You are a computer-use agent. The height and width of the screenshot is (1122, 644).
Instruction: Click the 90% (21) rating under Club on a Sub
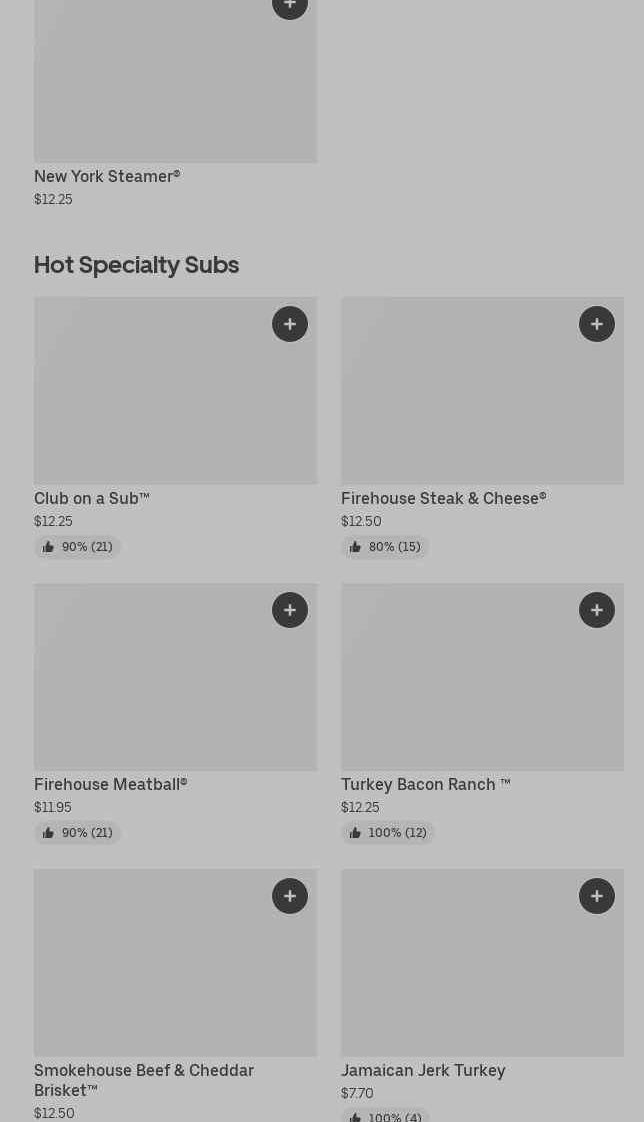coord(78,547)
